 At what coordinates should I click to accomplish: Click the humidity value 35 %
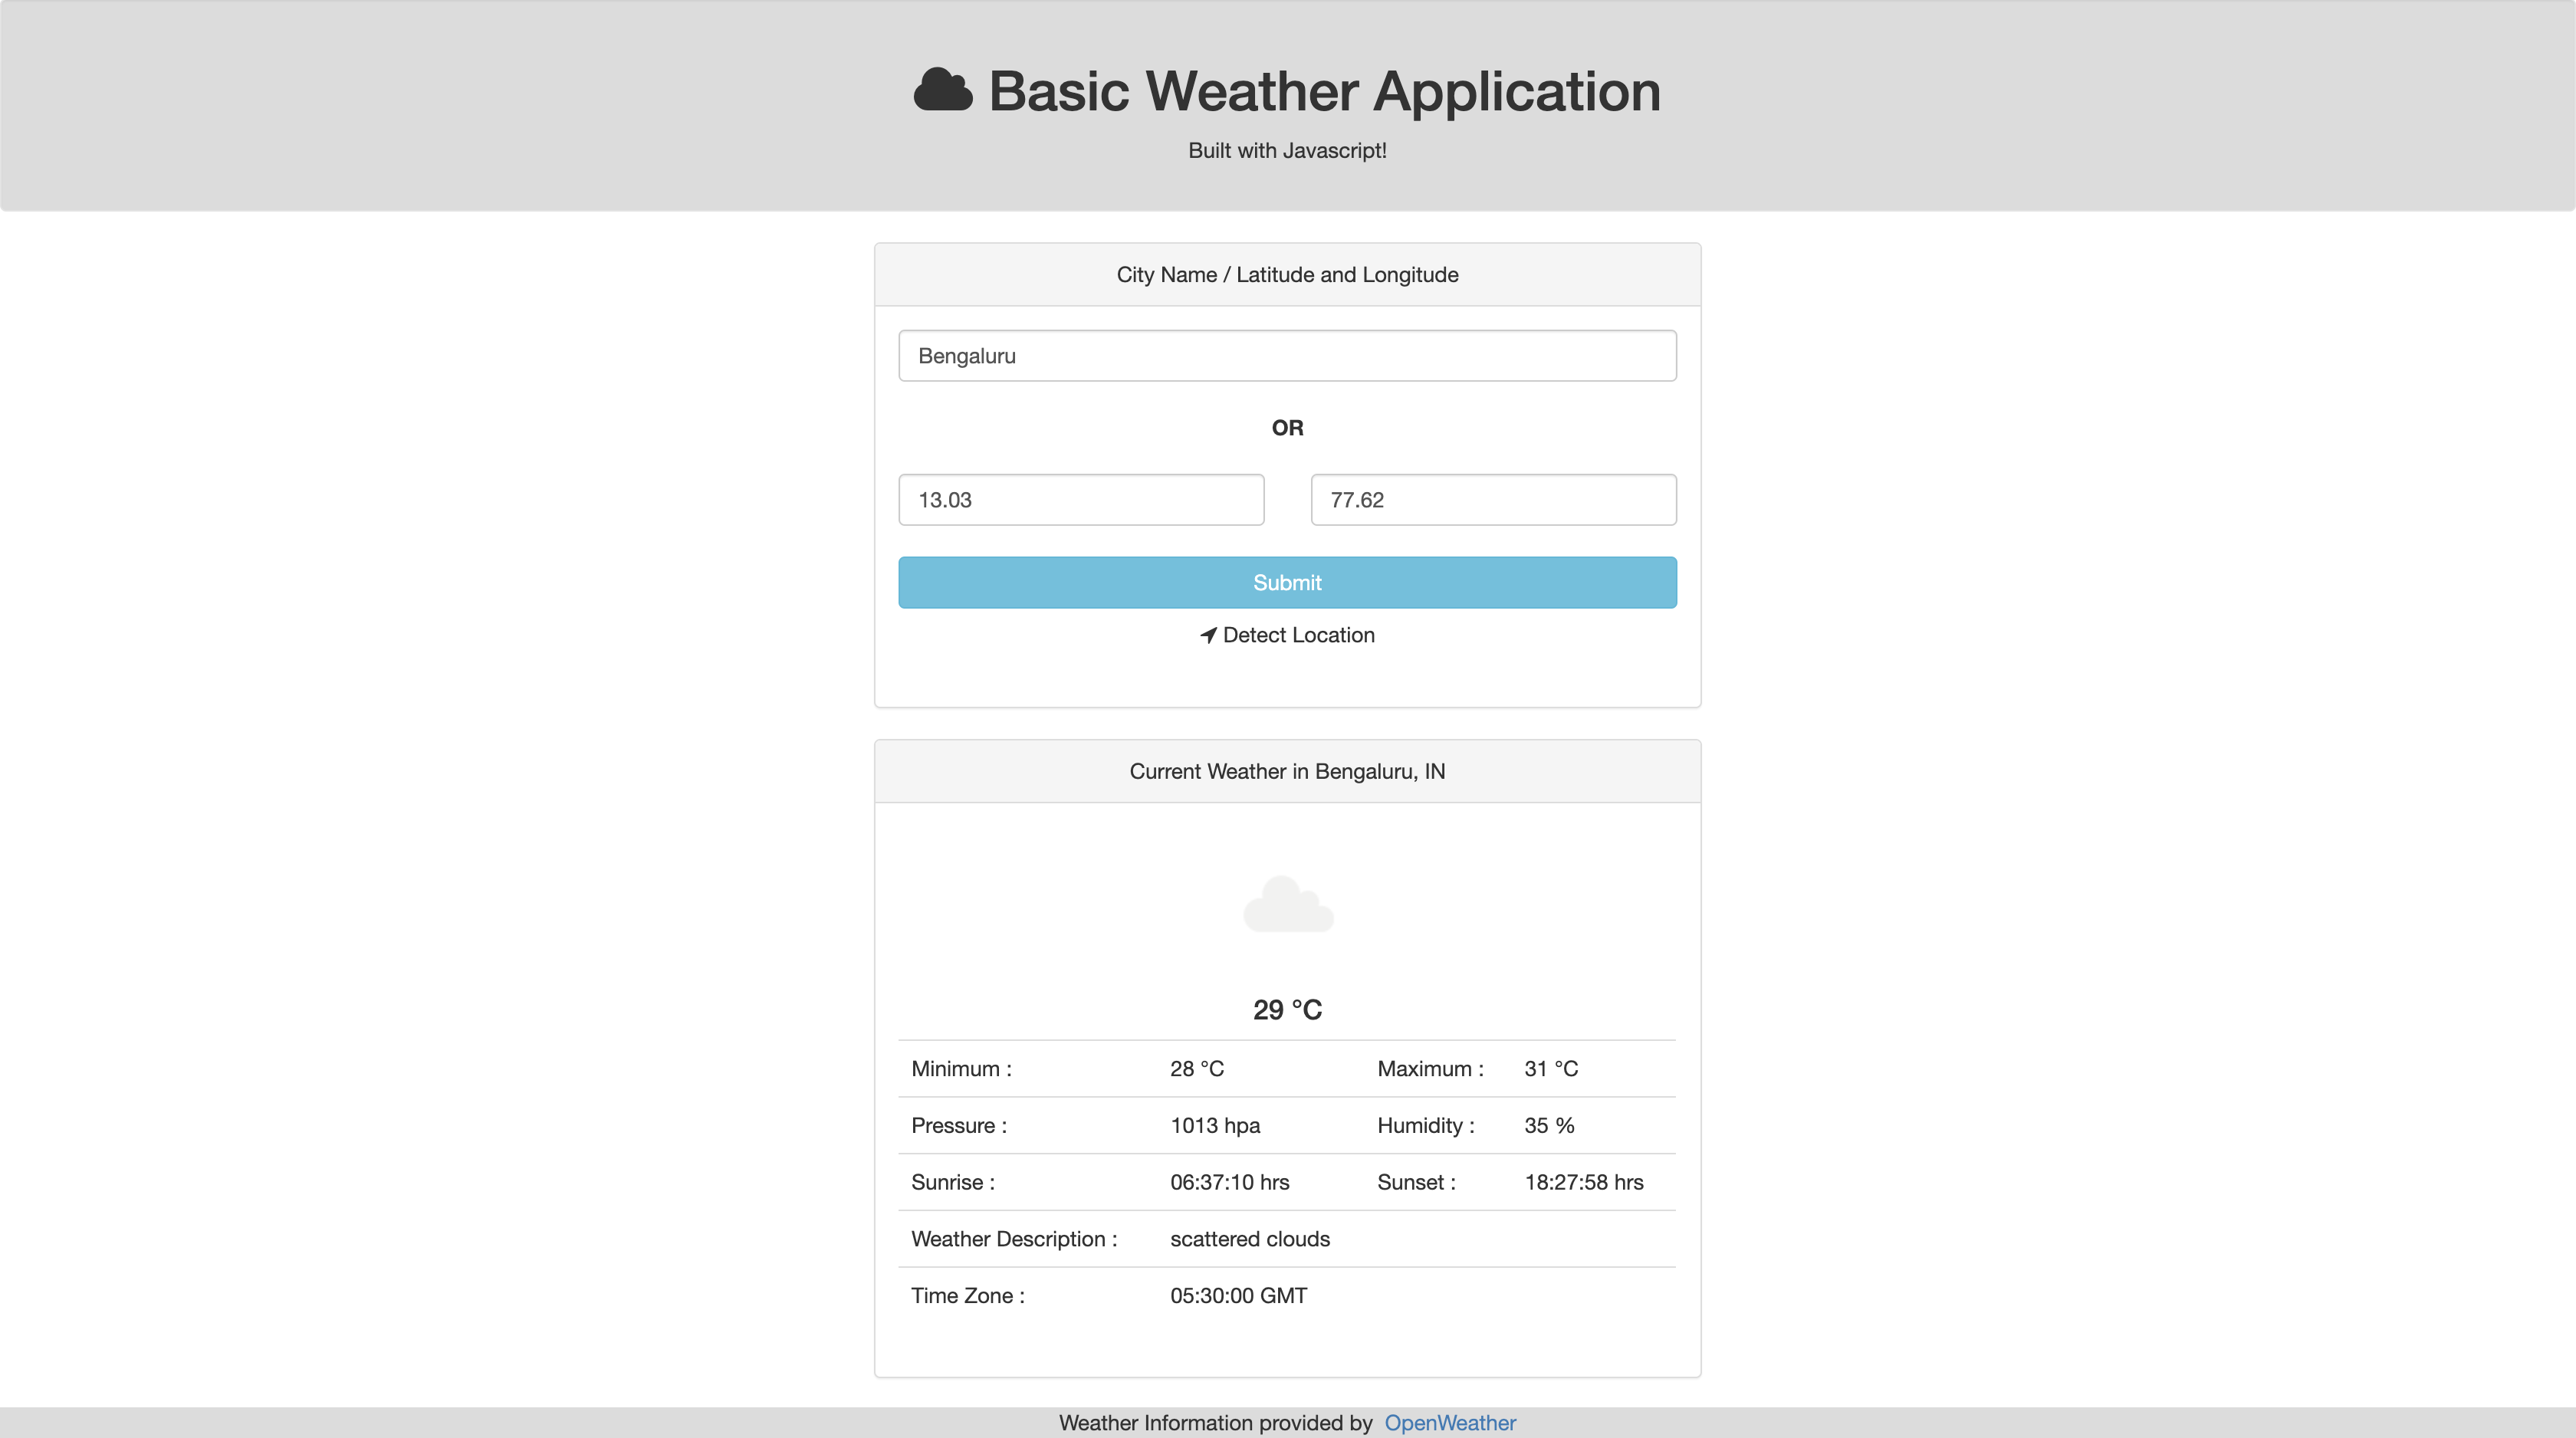coord(1548,1126)
